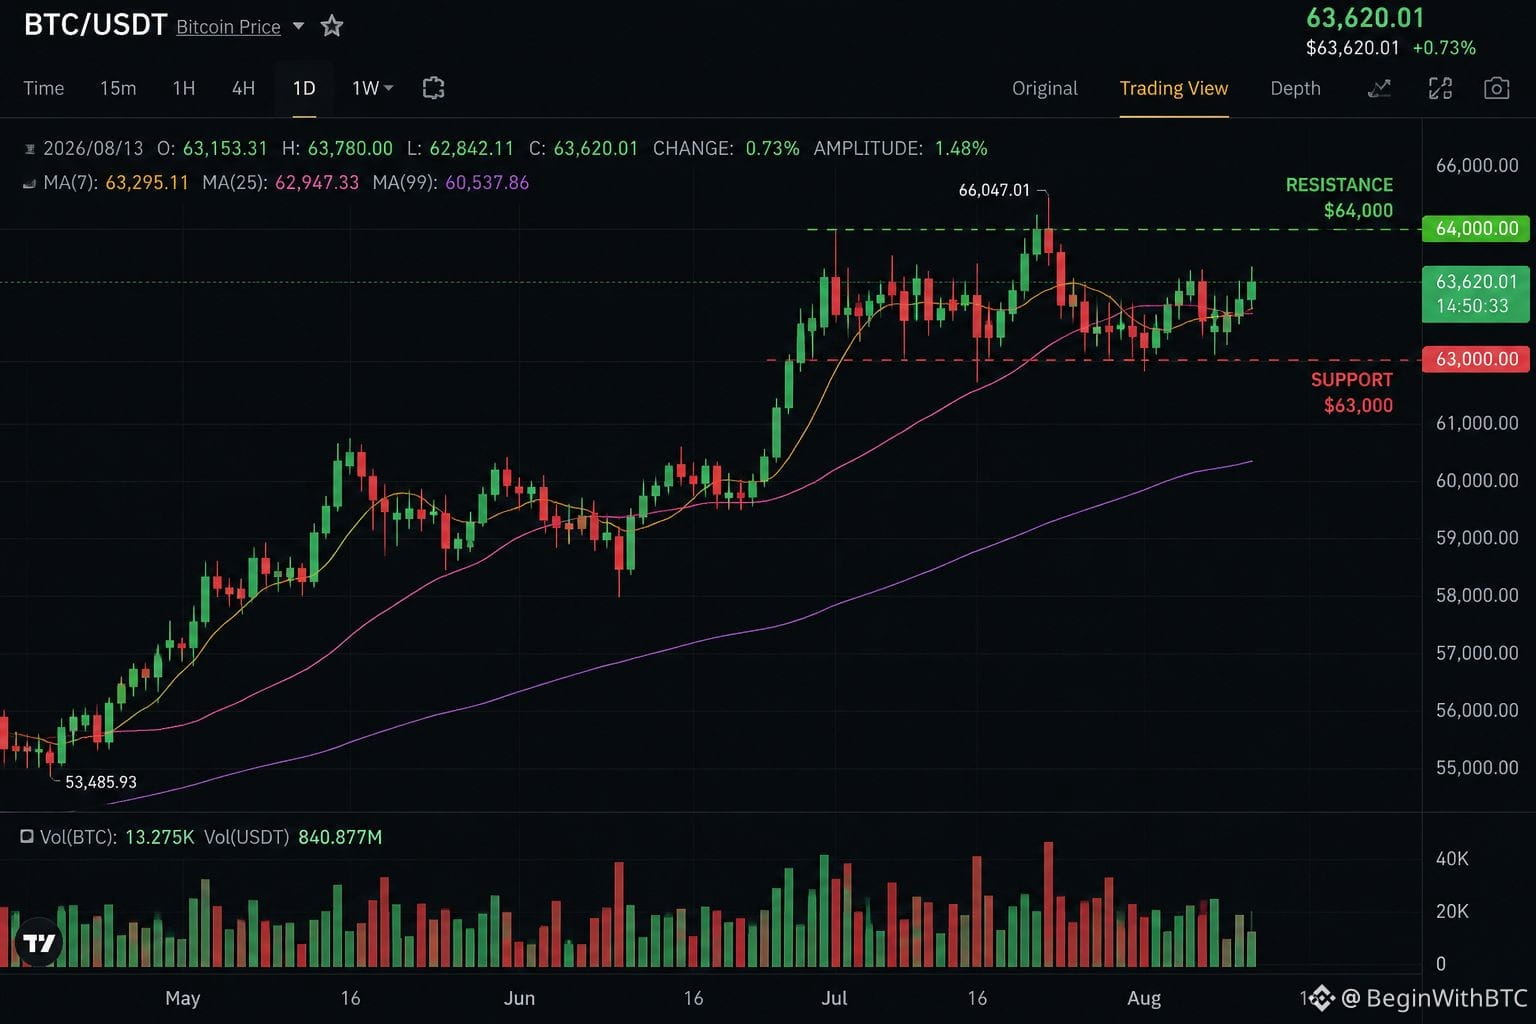Screen dimensions: 1536x1024
Task: Select the Time interval view
Action: pyautogui.click(x=44, y=88)
